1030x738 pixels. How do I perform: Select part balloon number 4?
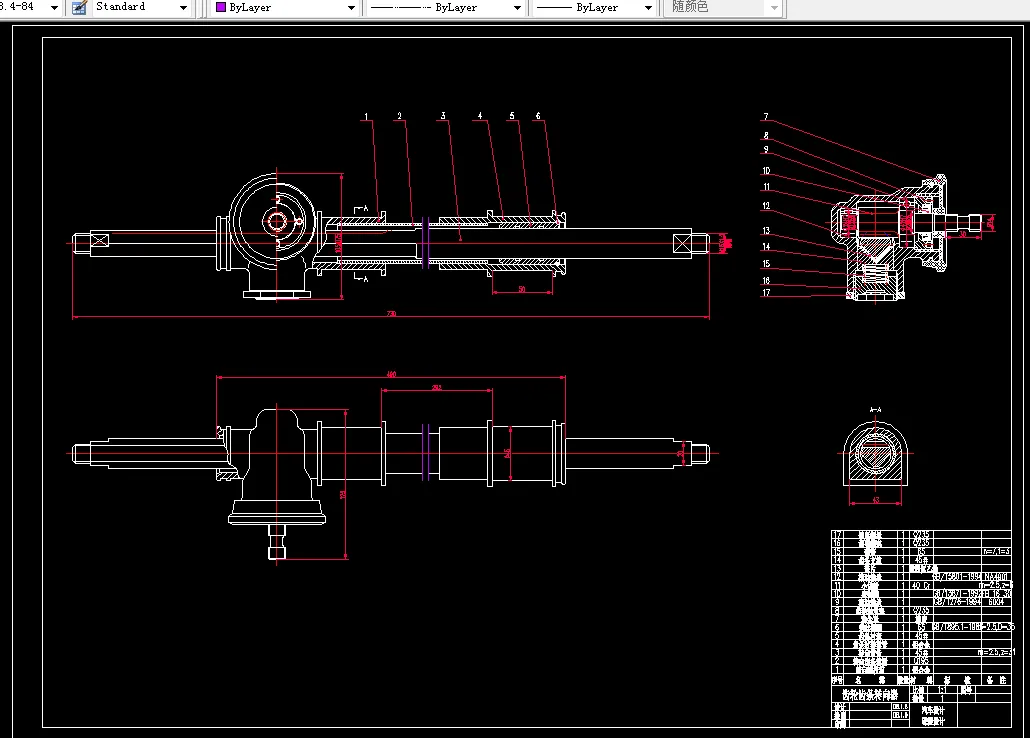click(x=480, y=116)
